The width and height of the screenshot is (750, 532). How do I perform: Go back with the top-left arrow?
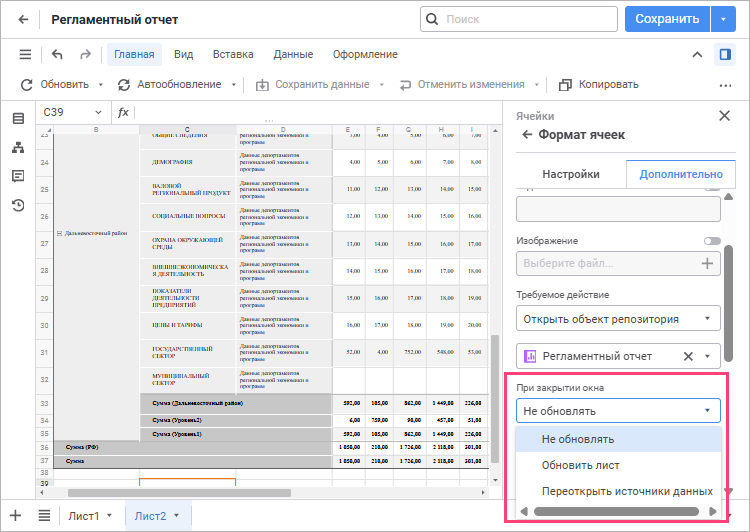(23, 20)
